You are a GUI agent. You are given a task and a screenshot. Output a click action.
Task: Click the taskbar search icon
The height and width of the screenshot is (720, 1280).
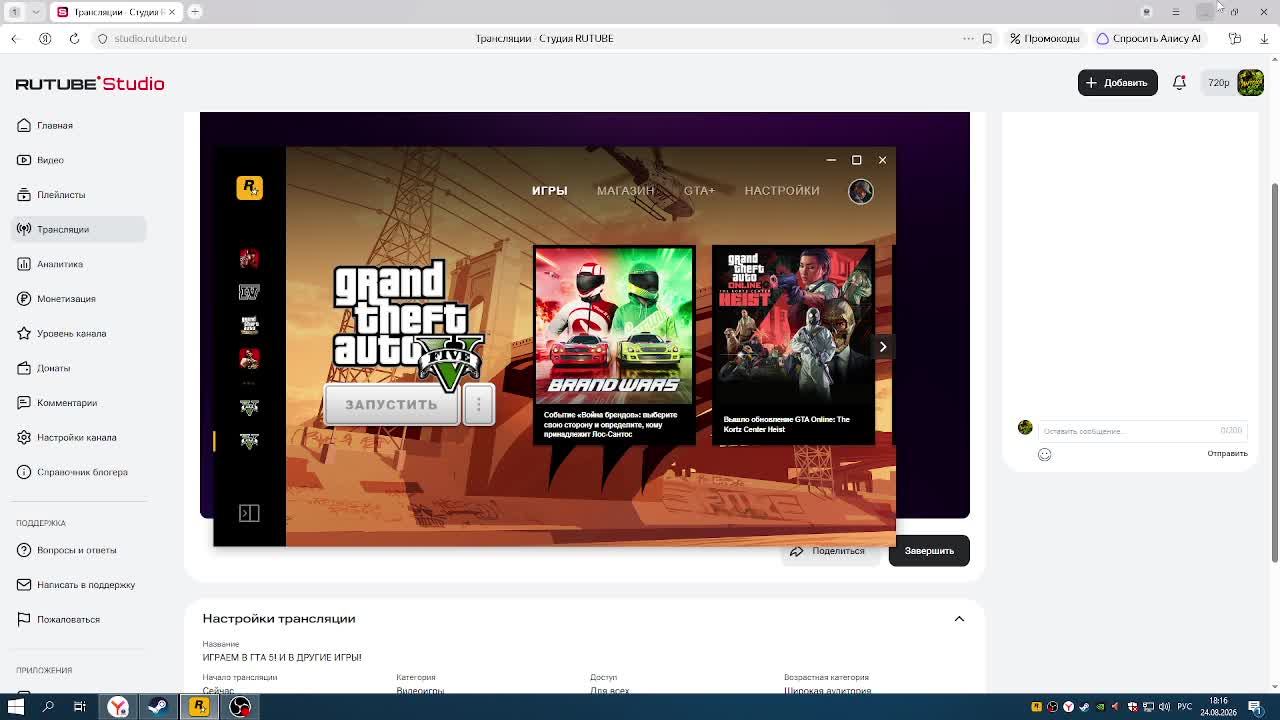pos(48,707)
